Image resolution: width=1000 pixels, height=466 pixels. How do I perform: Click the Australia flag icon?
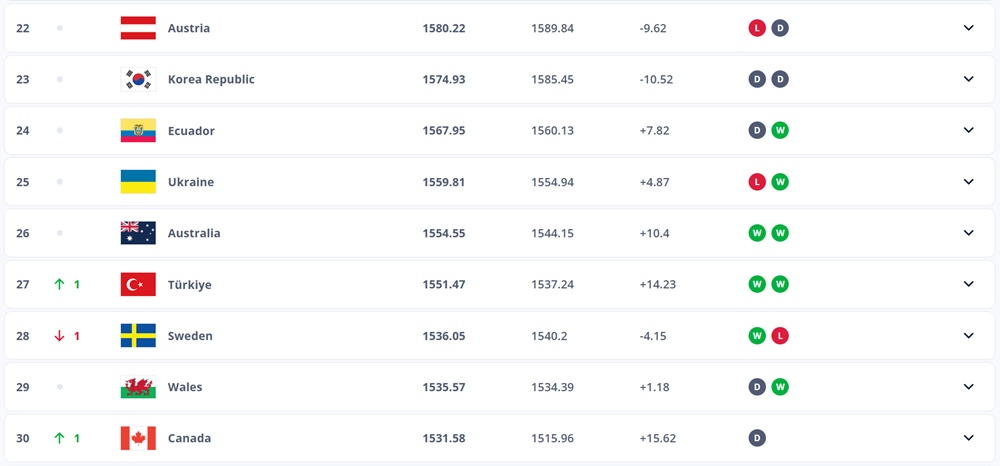tap(138, 233)
